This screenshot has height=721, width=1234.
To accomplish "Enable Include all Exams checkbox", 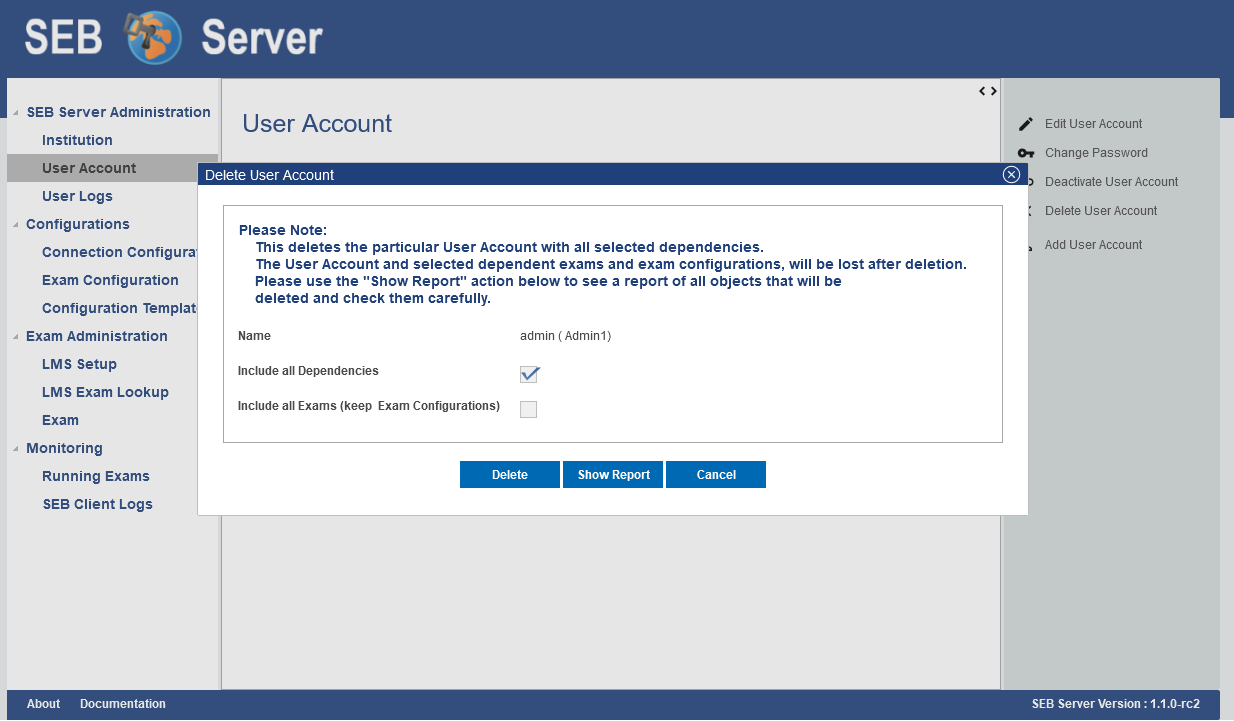I will [529, 409].
